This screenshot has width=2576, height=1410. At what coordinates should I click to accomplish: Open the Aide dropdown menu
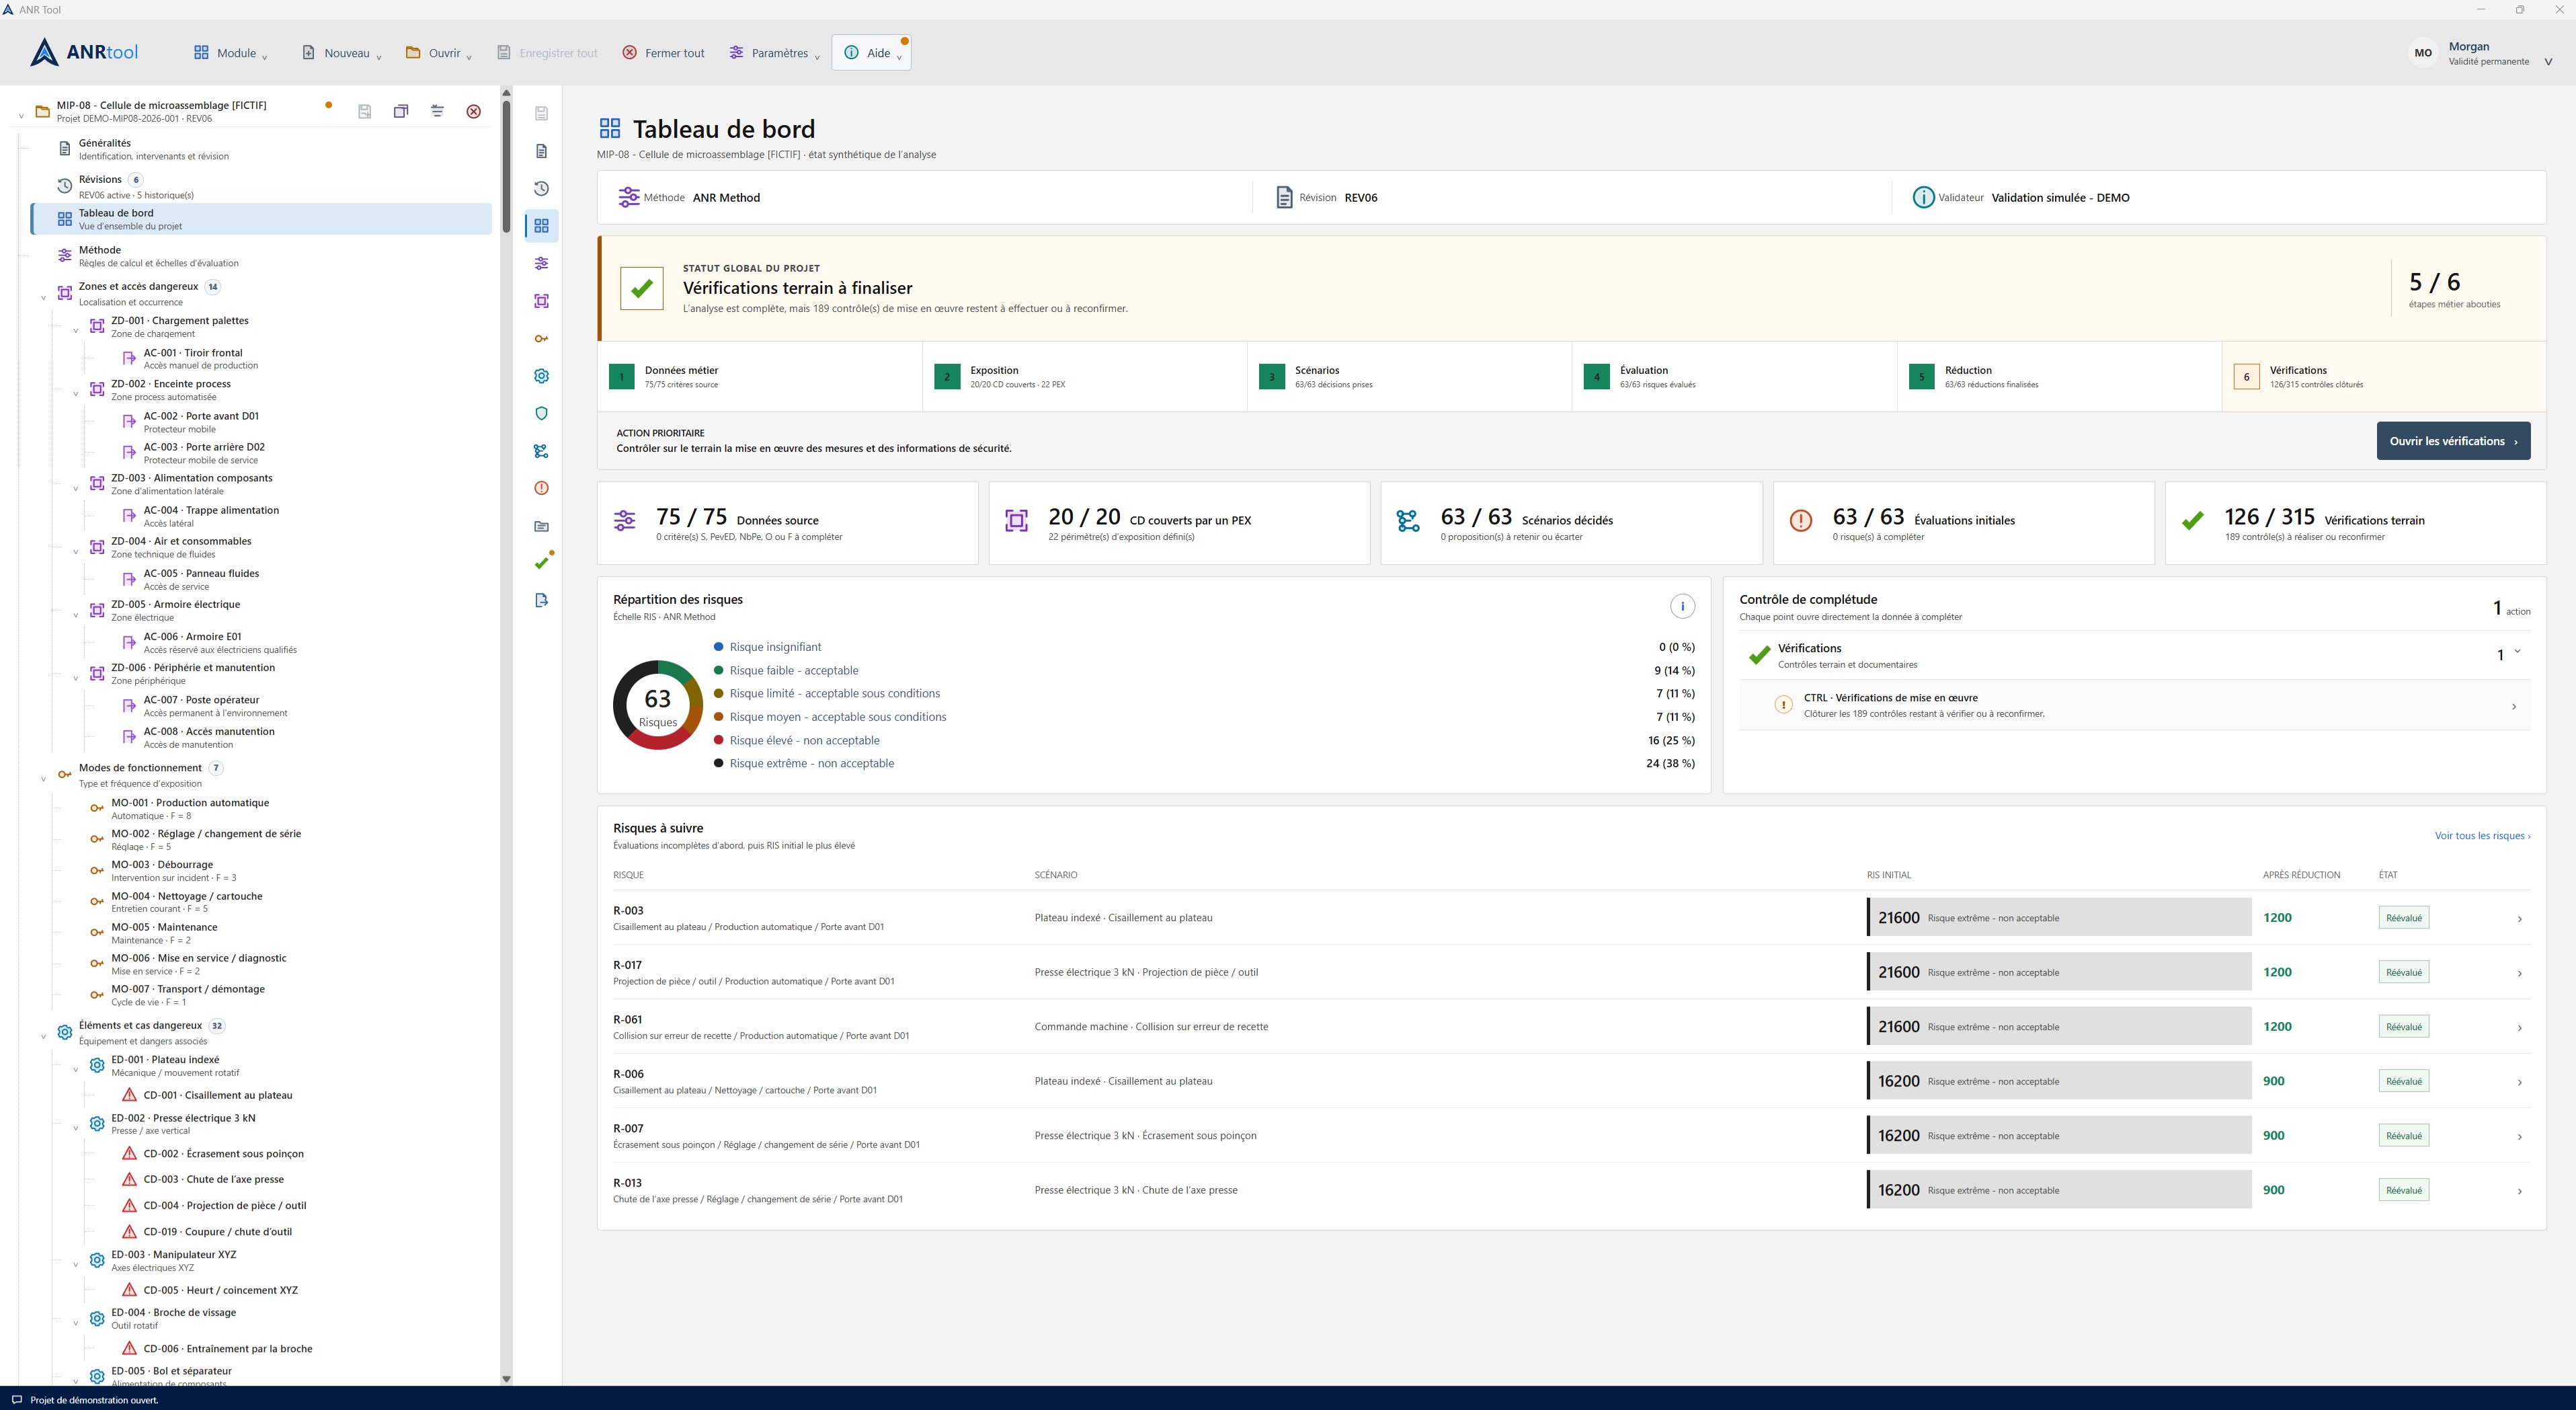coord(872,53)
